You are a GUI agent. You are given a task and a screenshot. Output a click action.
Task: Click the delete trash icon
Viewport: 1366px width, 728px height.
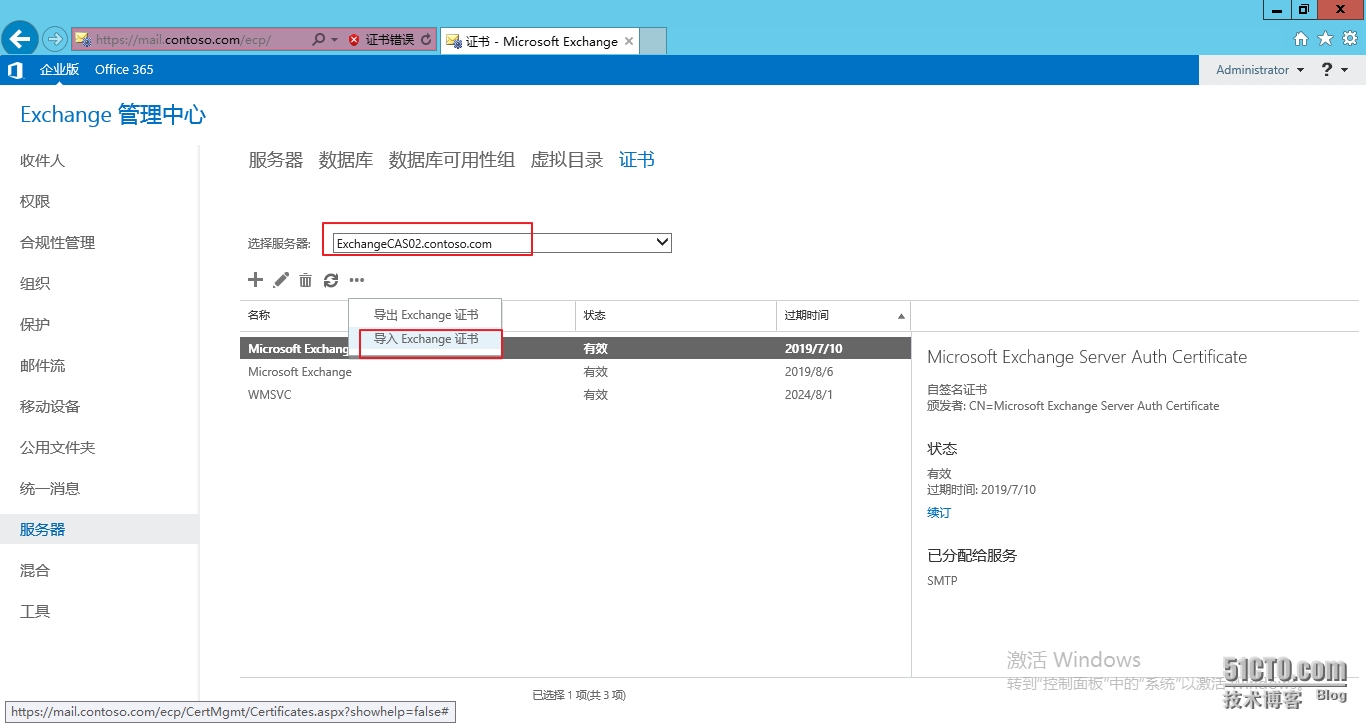(x=305, y=280)
